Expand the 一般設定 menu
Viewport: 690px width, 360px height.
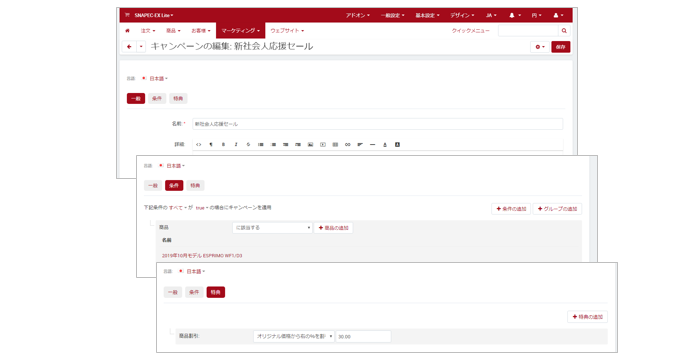[393, 15]
